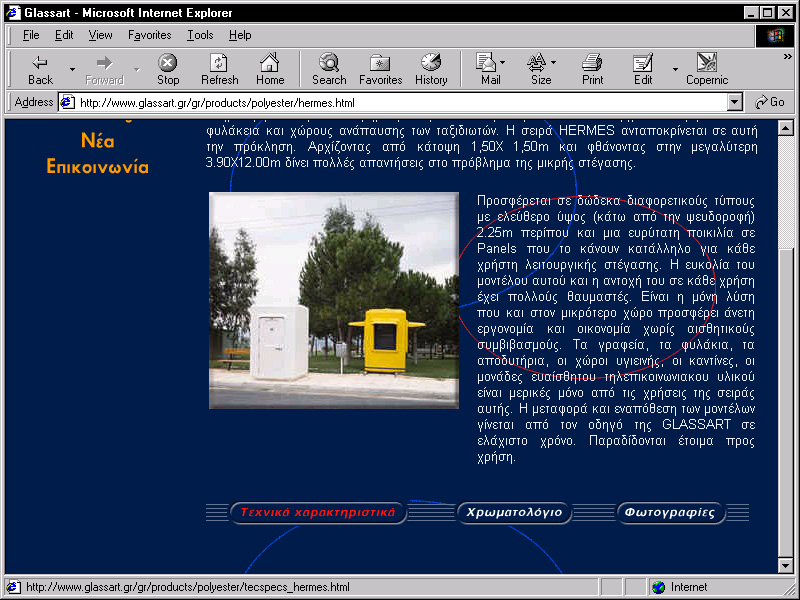Click the Επικοινωνία sidebar link
Screen dimensions: 800x600
point(97,167)
